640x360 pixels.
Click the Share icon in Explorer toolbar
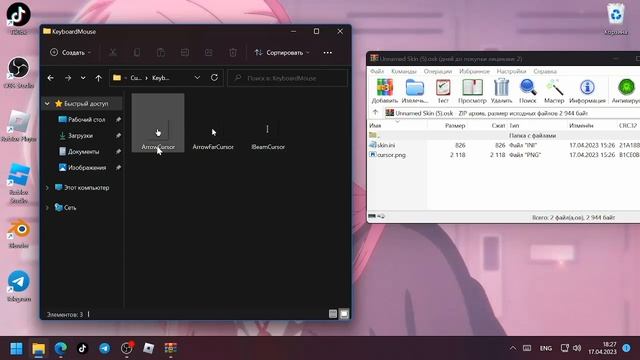[x=209, y=53]
